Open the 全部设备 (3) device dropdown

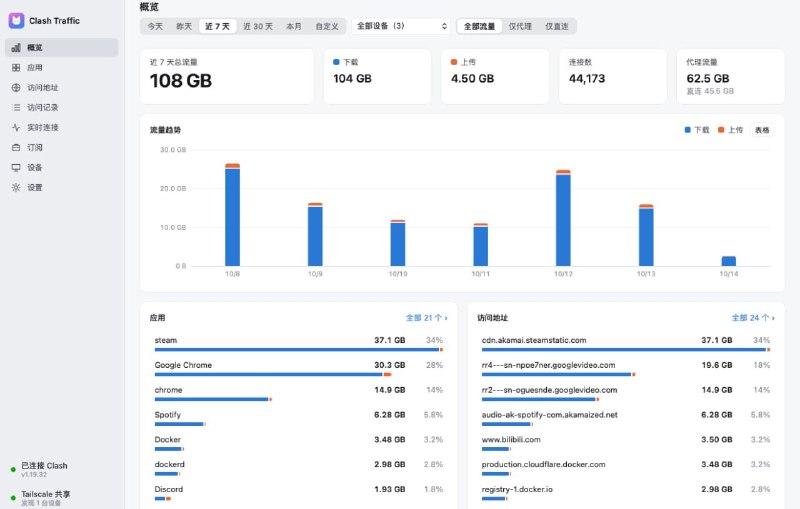[x=401, y=26]
